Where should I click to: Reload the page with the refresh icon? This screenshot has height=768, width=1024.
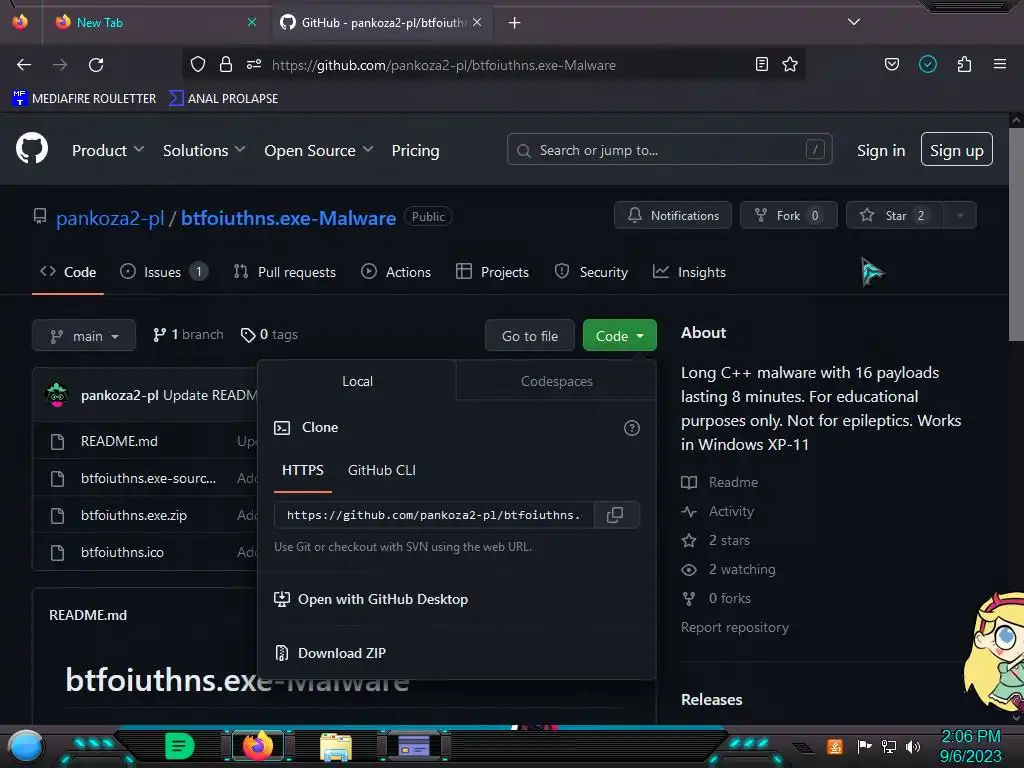tap(96, 65)
